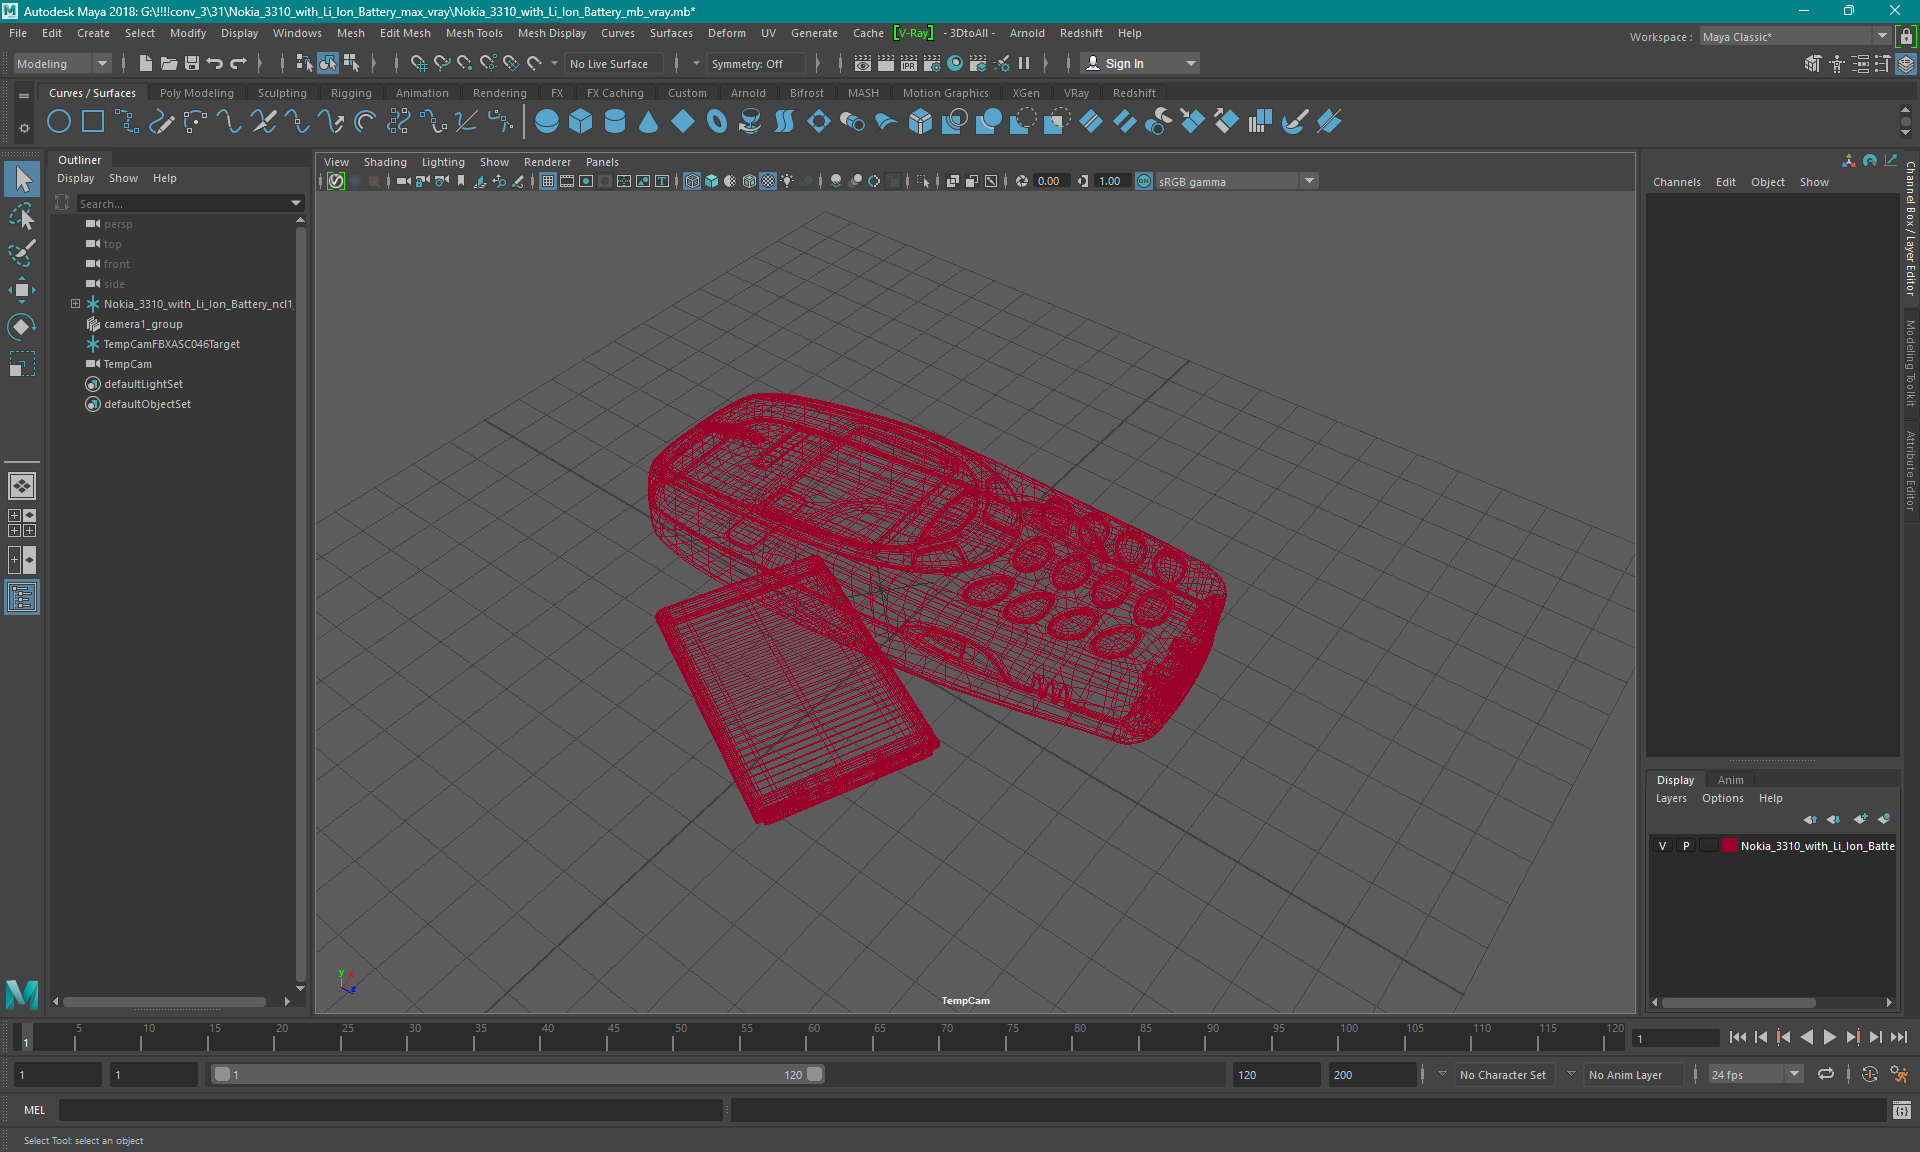The width and height of the screenshot is (1920, 1152).
Task: Expand the Nokia_3310 node in Outliner
Action: click(x=75, y=304)
